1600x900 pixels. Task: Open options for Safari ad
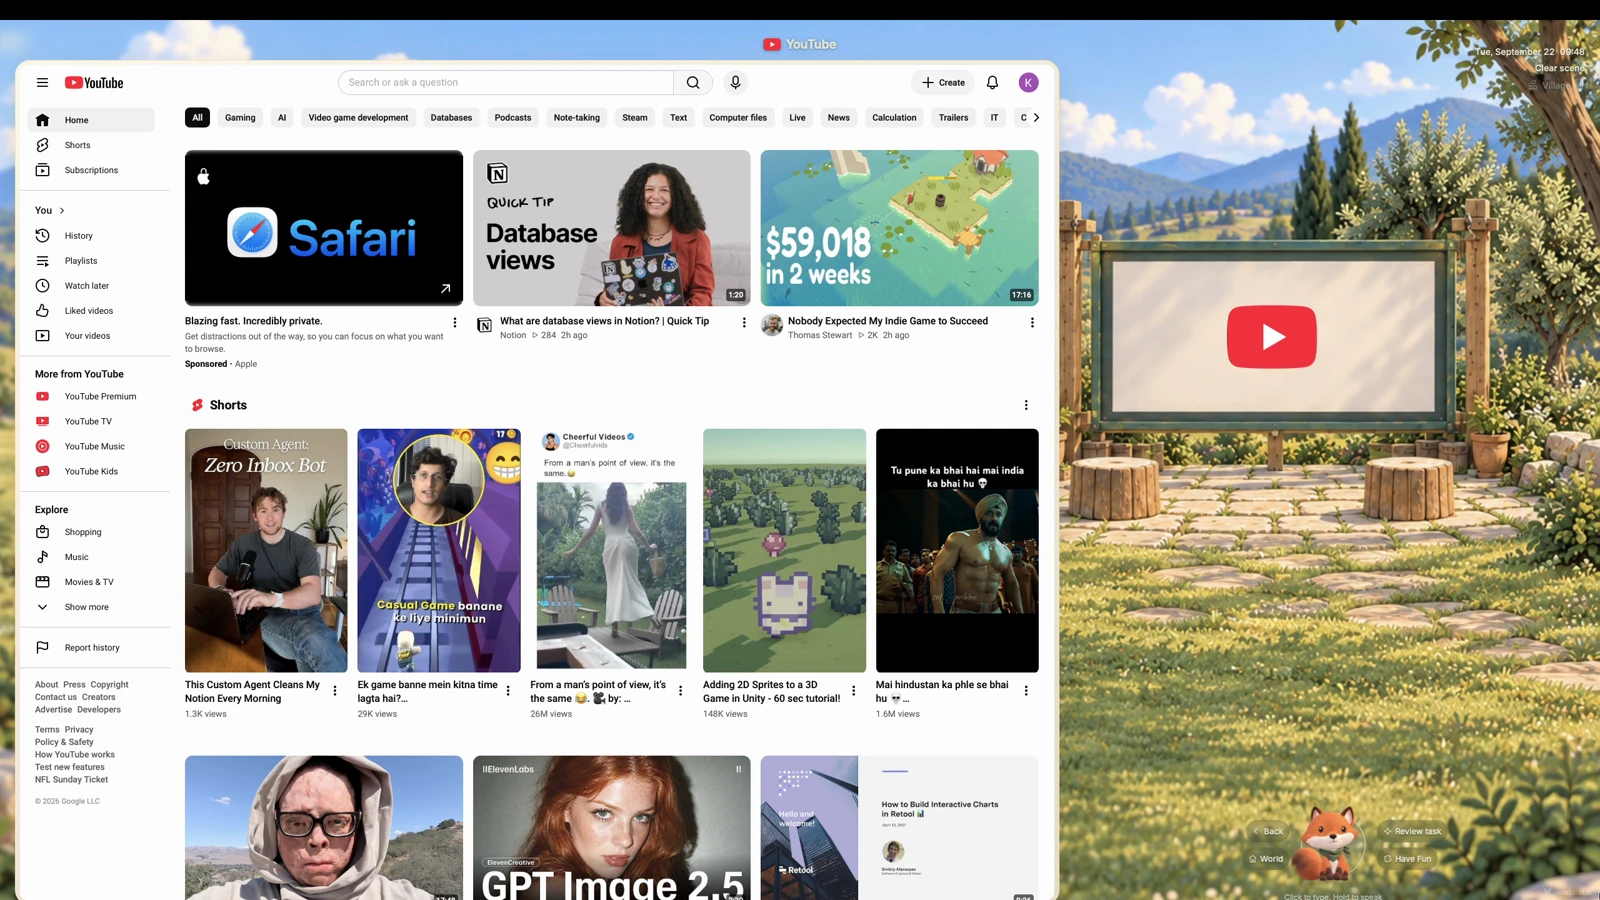click(x=455, y=322)
